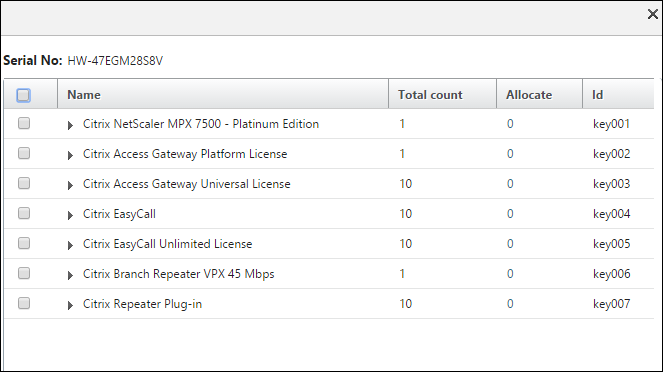Expand the Access Gateway Platform License row
Image resolution: width=663 pixels, height=372 pixels.
pyautogui.click(x=70, y=156)
